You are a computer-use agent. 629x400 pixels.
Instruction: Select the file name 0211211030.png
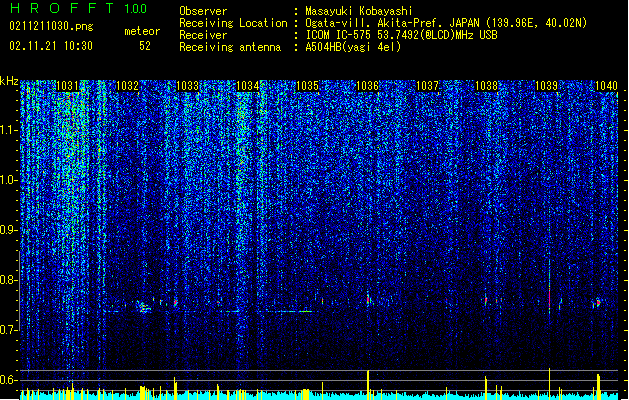51,26
